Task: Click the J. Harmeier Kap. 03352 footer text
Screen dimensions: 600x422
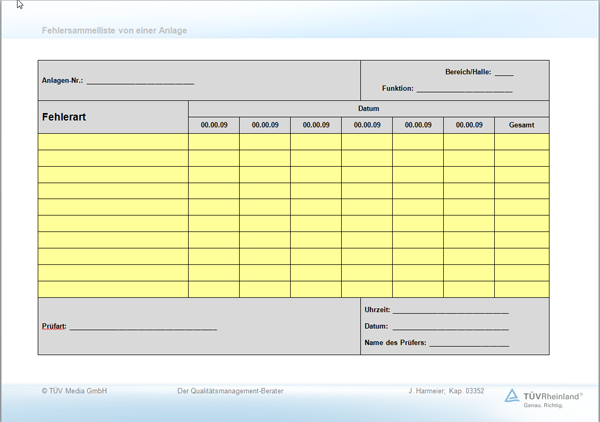Action: point(447,391)
